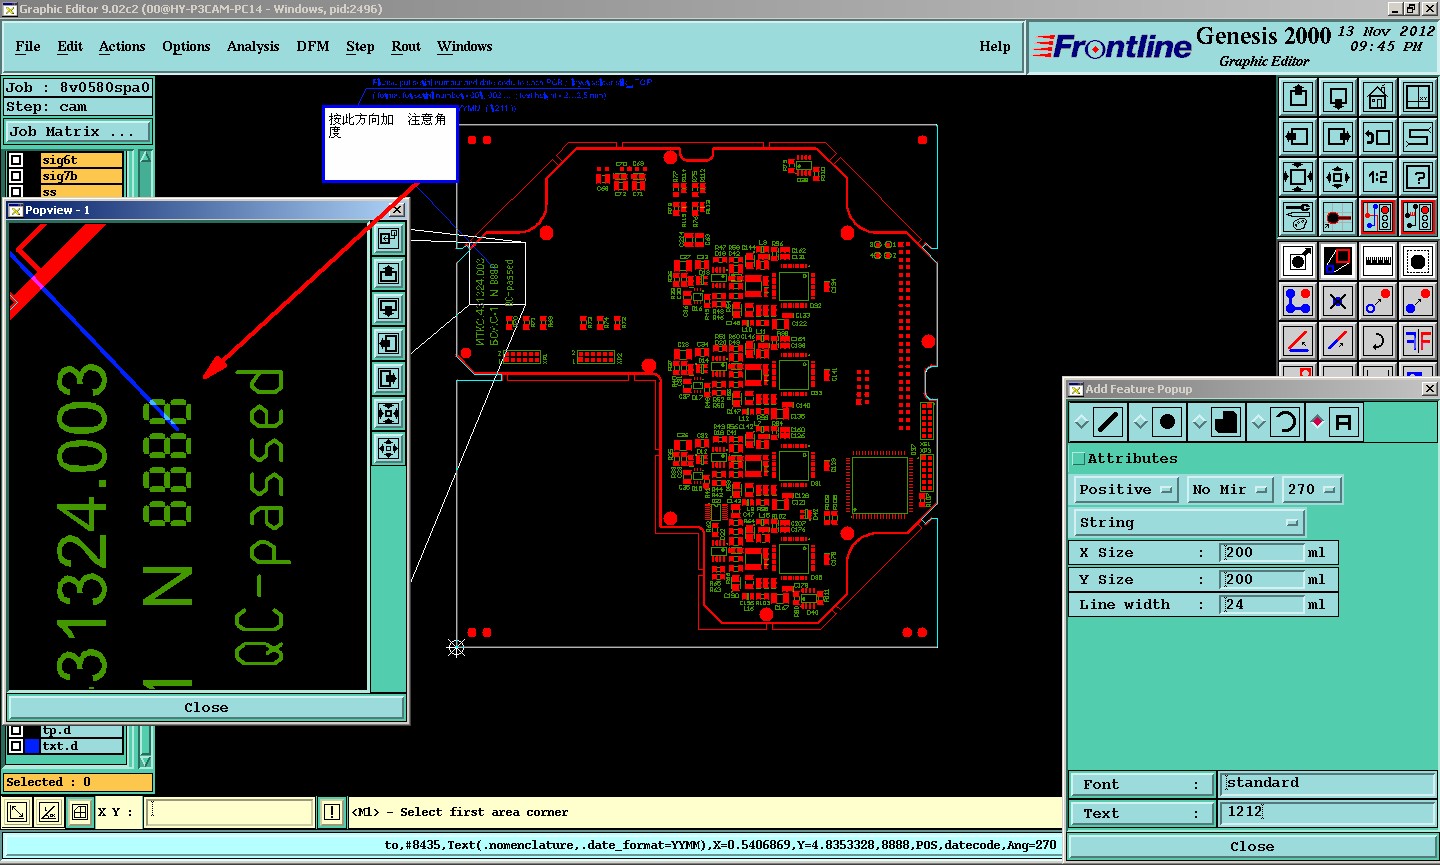This screenshot has height=865, width=1440.
Task: Click the Job Matrix button
Action: tap(78, 132)
